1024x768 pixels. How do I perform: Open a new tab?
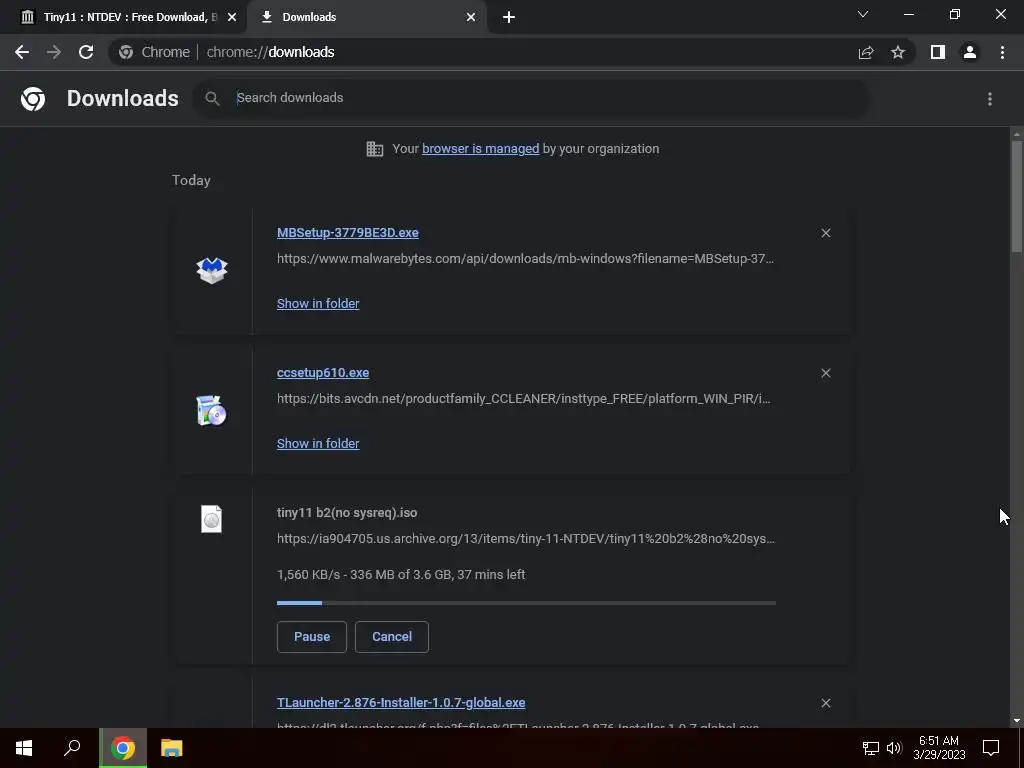click(x=509, y=18)
